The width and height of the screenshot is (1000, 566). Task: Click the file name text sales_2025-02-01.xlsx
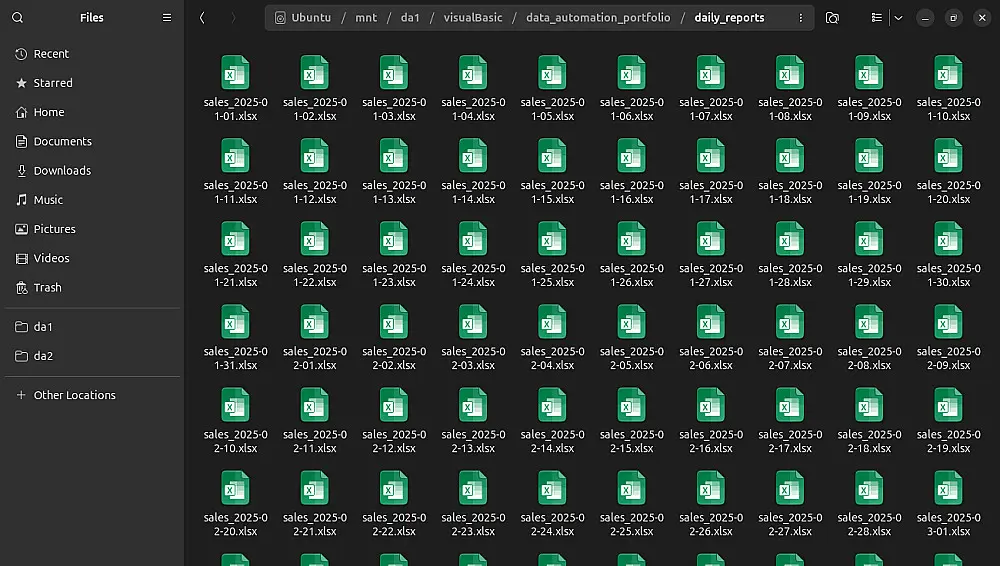(314, 358)
